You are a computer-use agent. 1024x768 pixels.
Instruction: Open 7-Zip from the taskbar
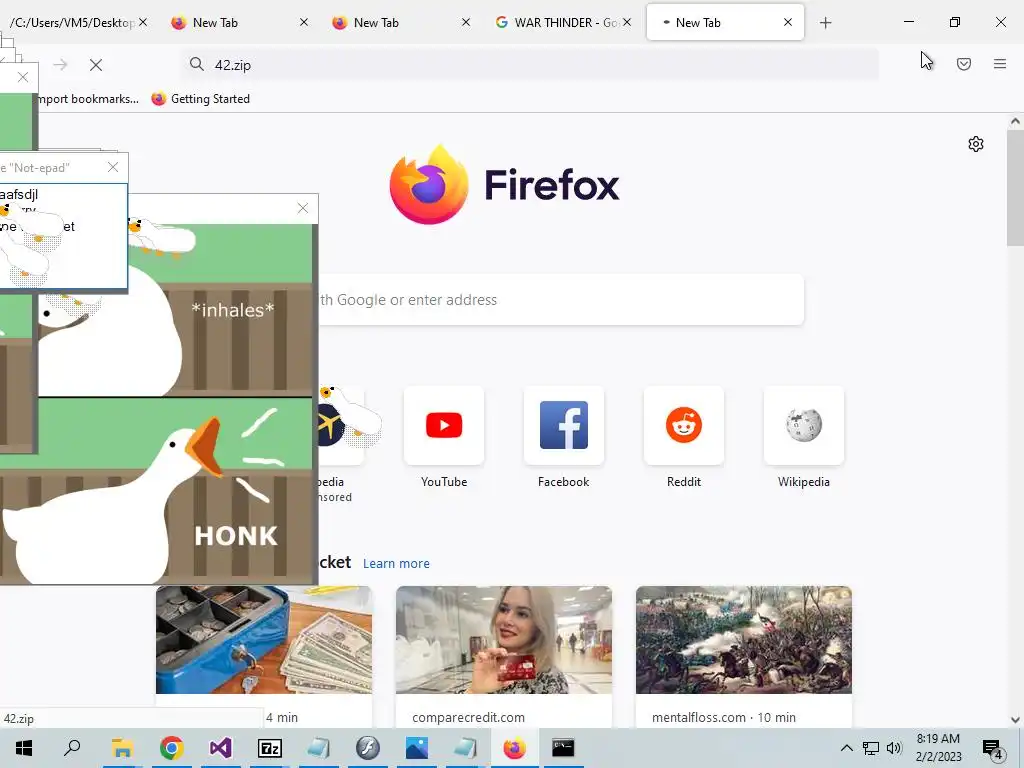coord(269,748)
